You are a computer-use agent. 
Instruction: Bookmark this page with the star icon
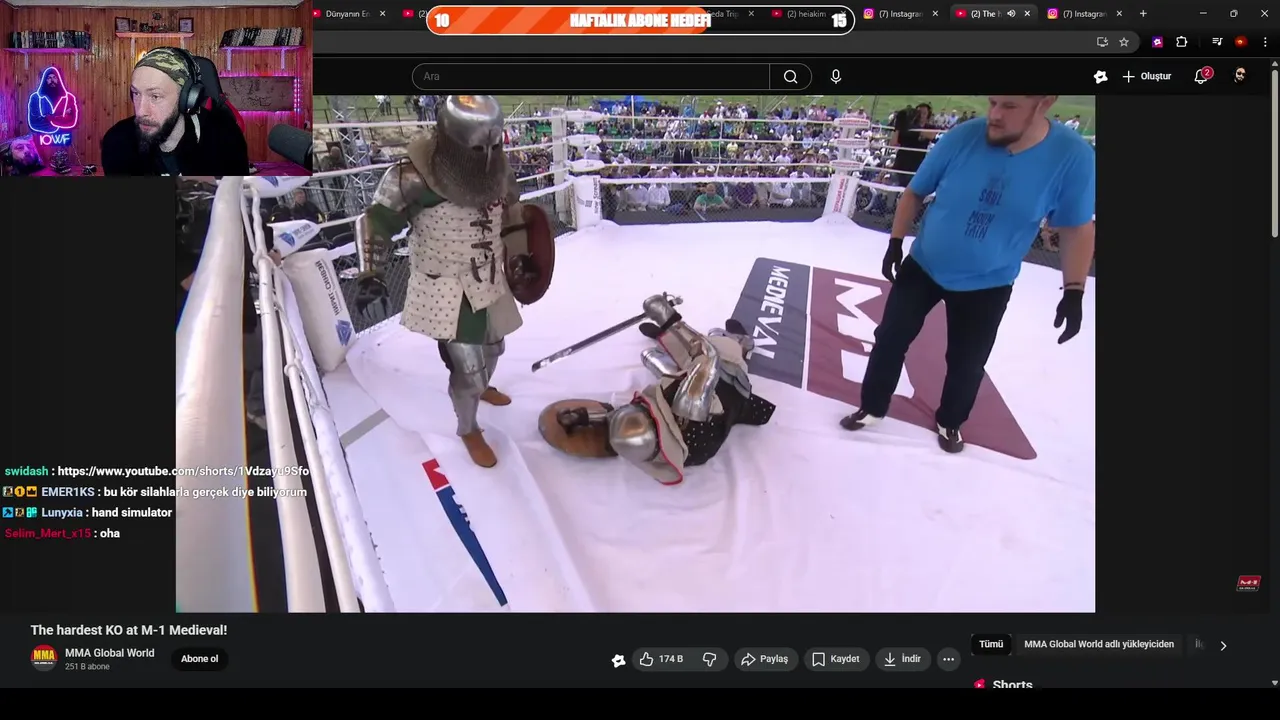[1124, 42]
